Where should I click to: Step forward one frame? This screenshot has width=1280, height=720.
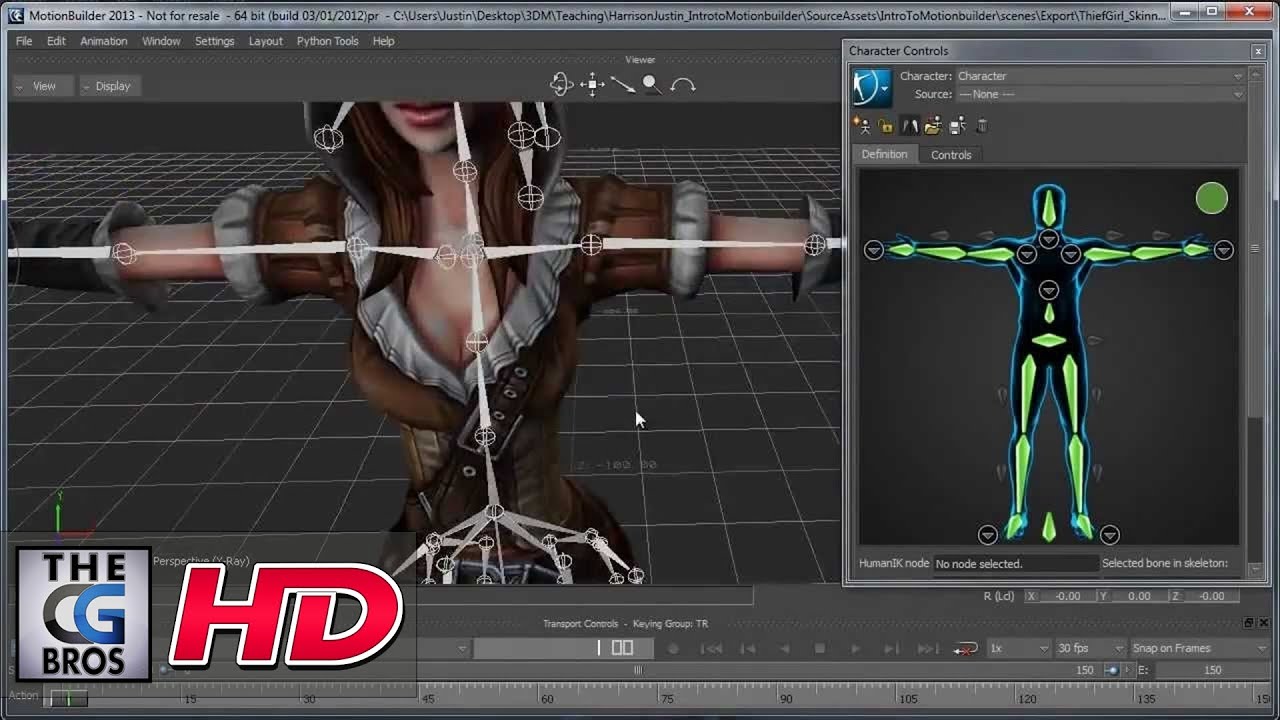[891, 648]
